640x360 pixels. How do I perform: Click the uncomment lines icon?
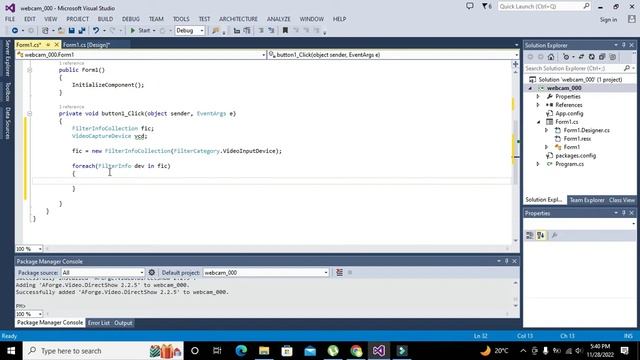(271, 31)
